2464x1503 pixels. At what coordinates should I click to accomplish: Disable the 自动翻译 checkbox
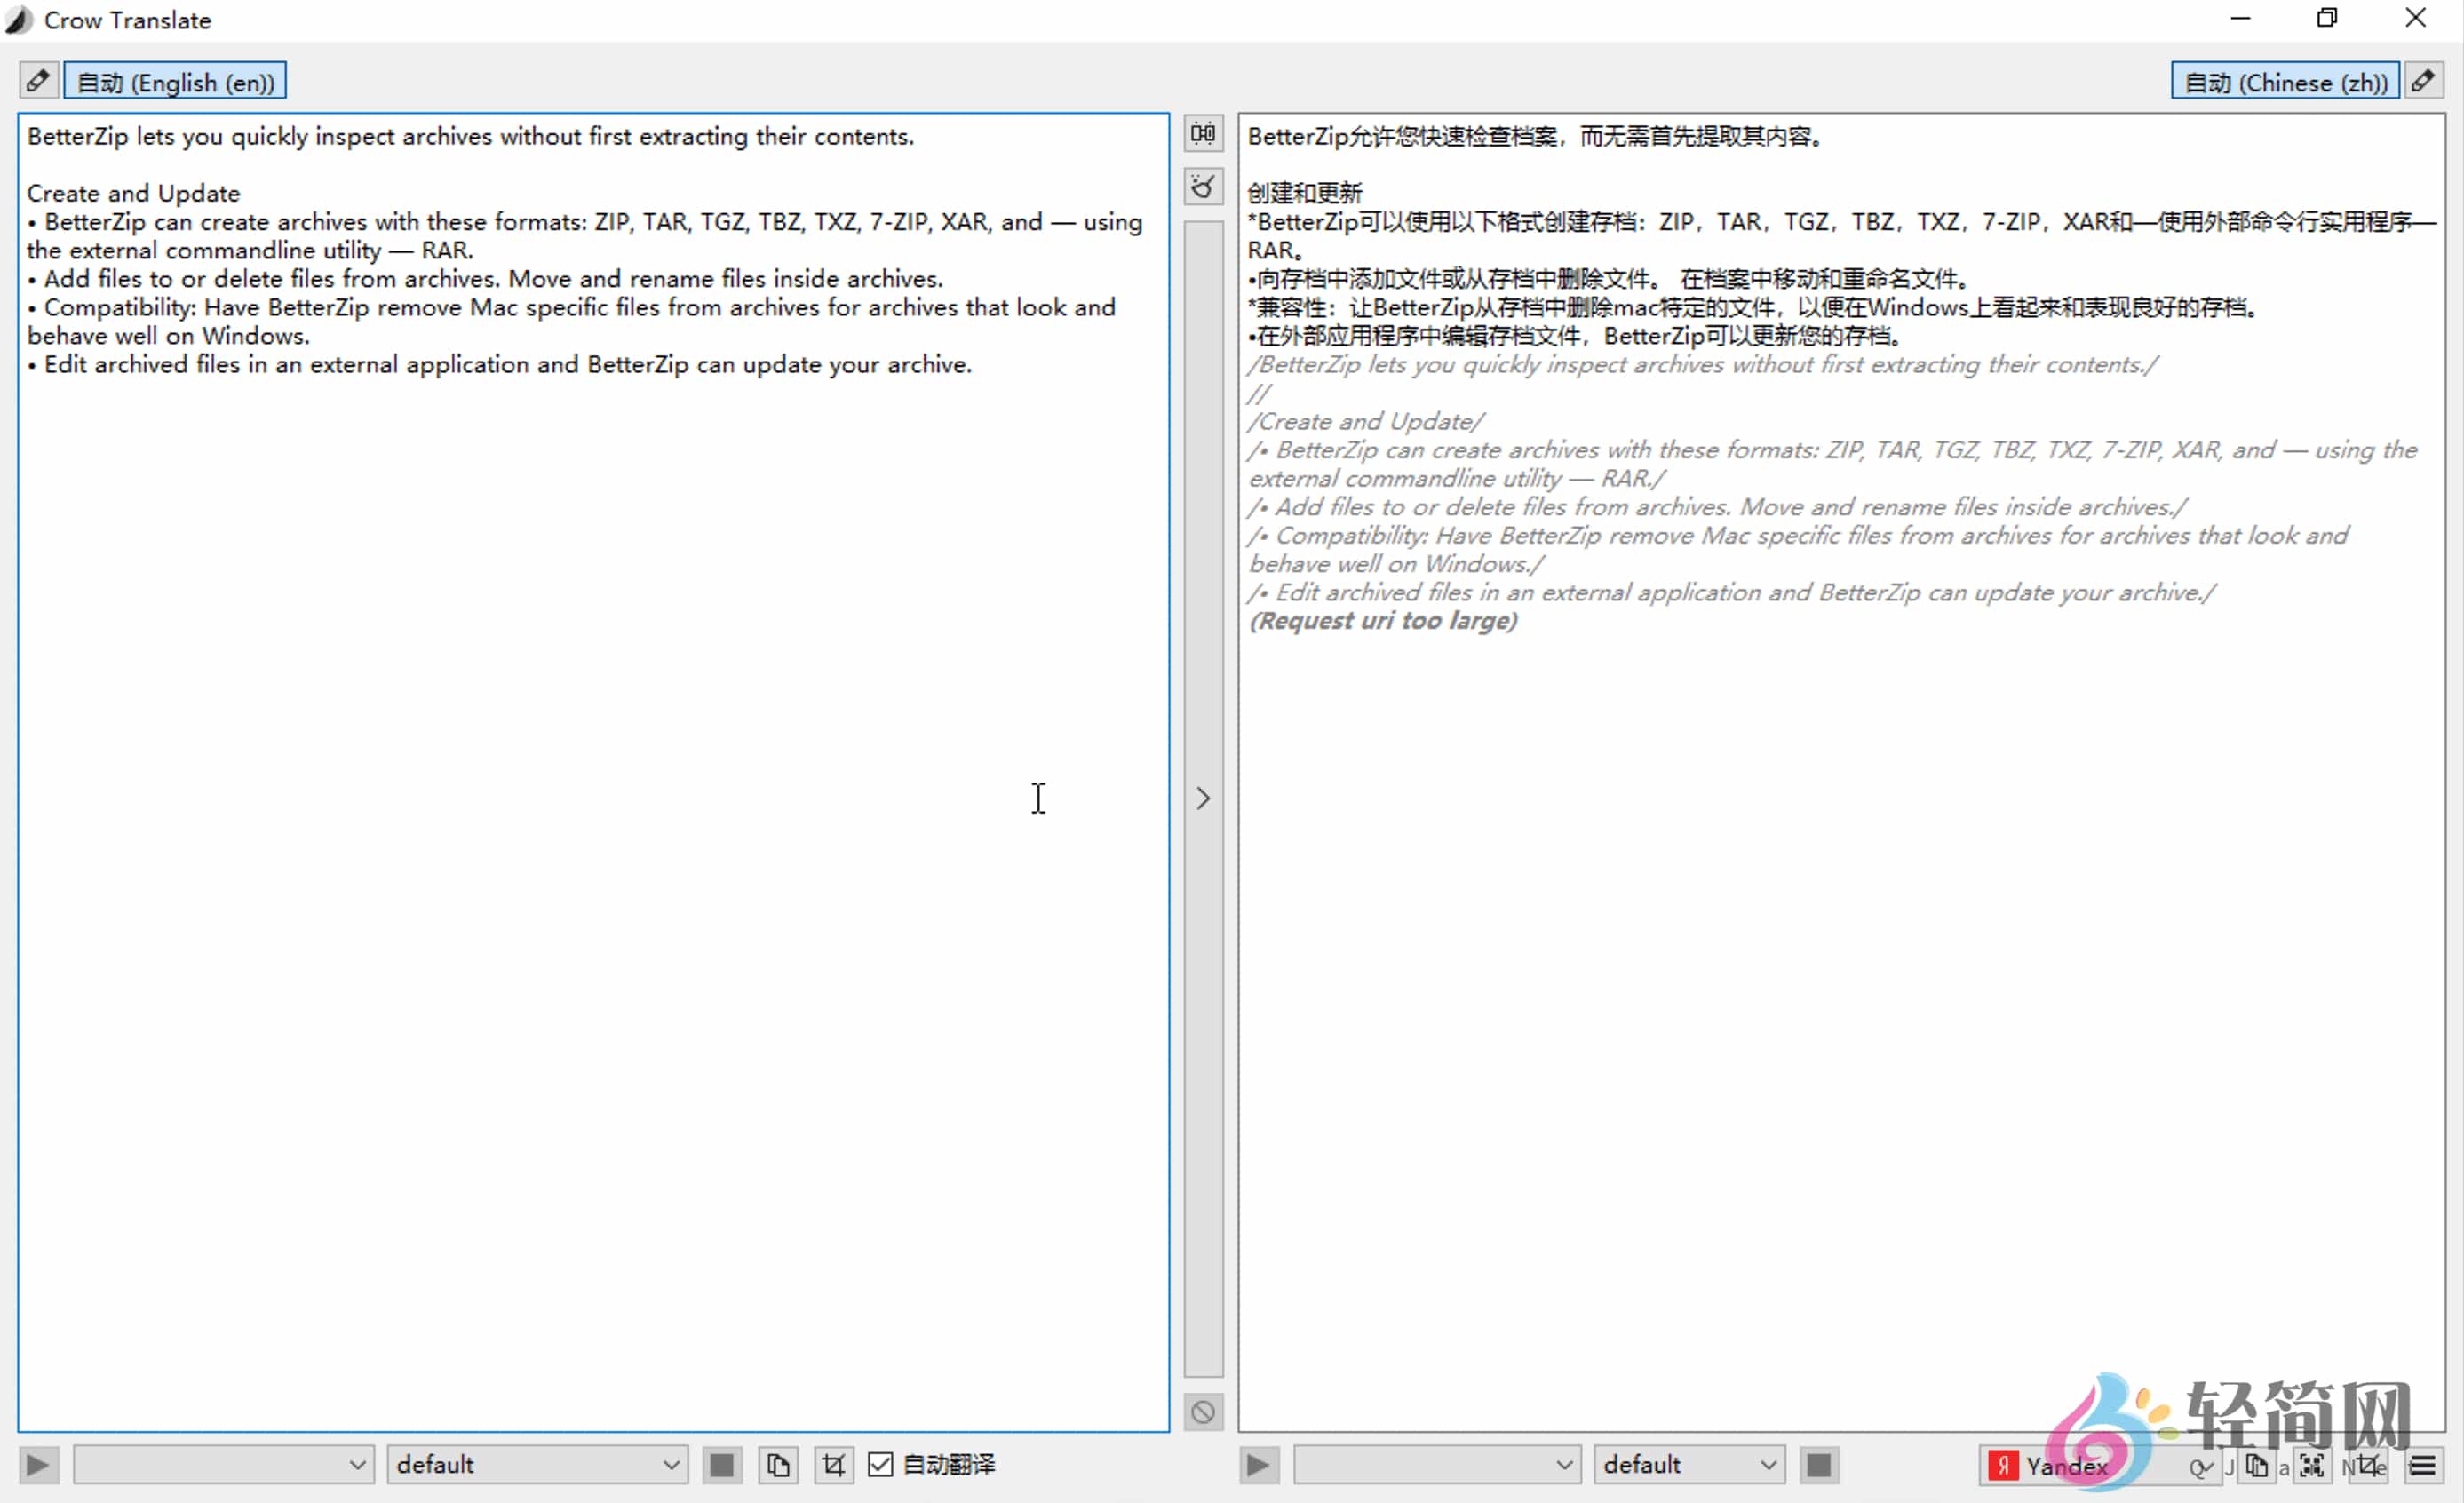pos(880,1465)
